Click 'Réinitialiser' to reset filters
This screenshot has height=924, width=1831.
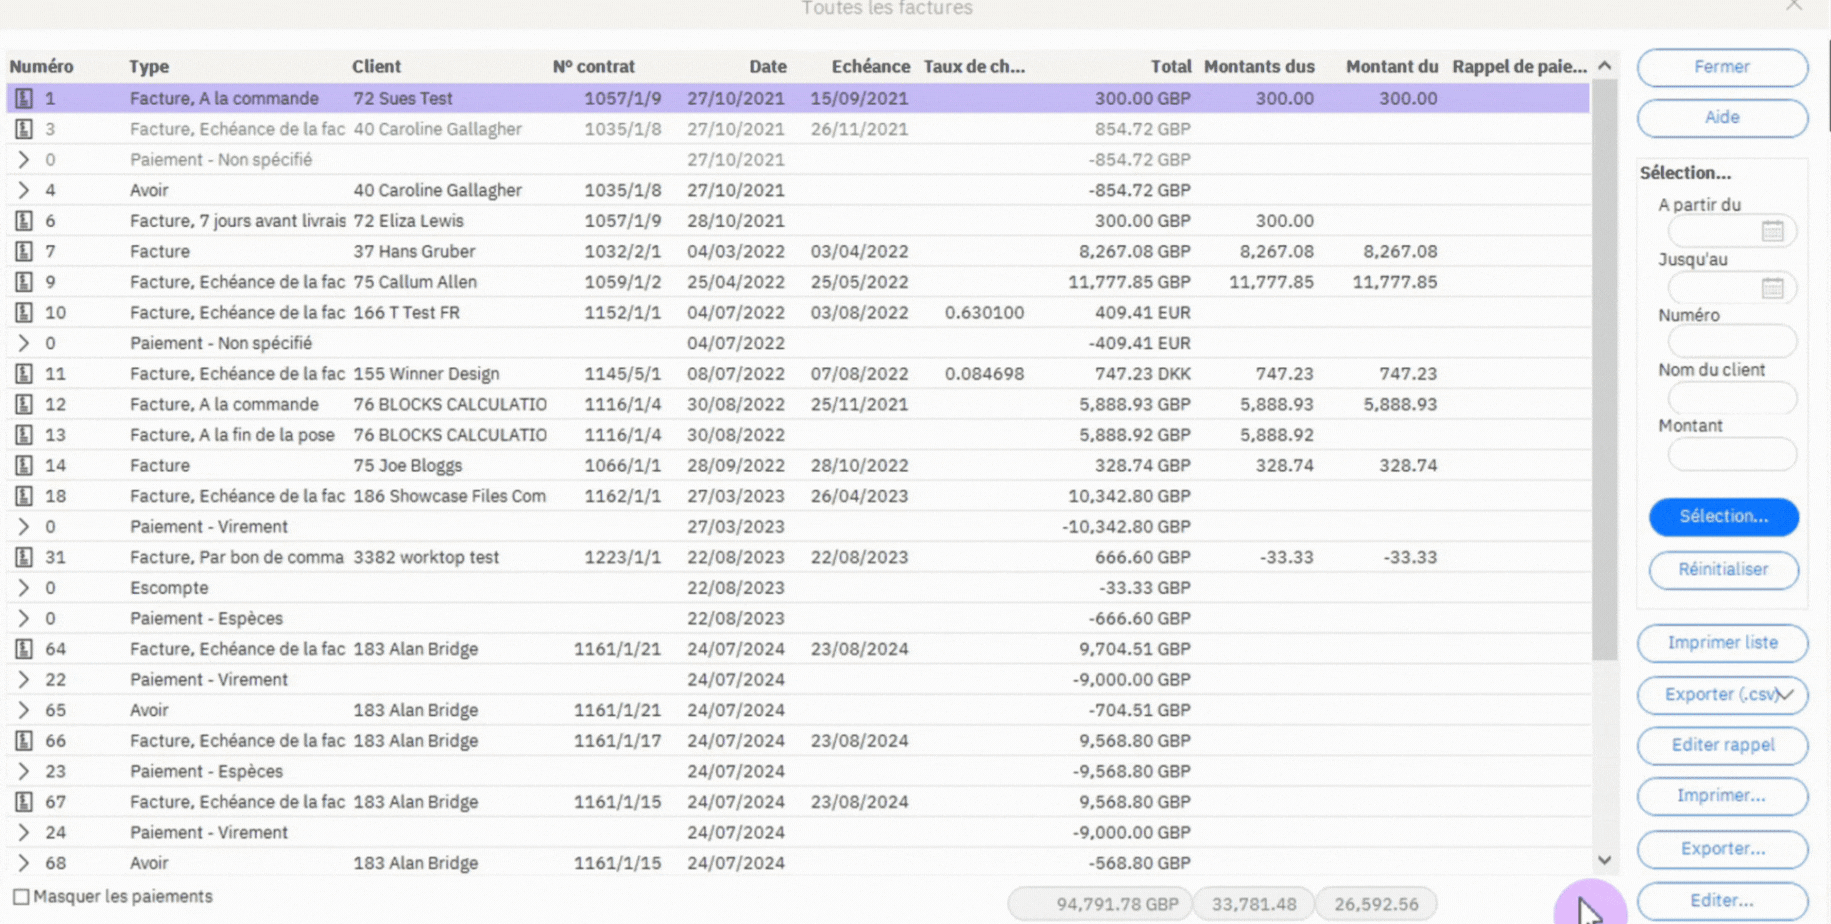click(x=1723, y=570)
